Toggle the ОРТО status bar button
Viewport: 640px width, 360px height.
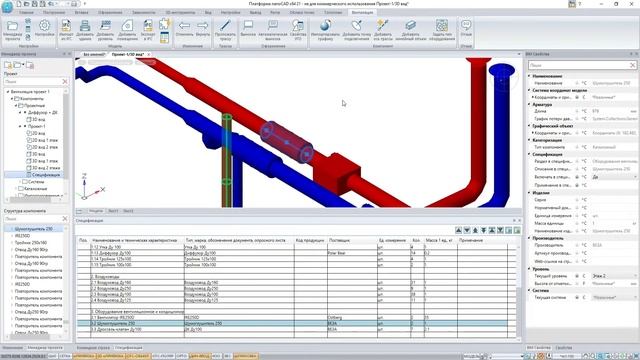(x=182, y=356)
